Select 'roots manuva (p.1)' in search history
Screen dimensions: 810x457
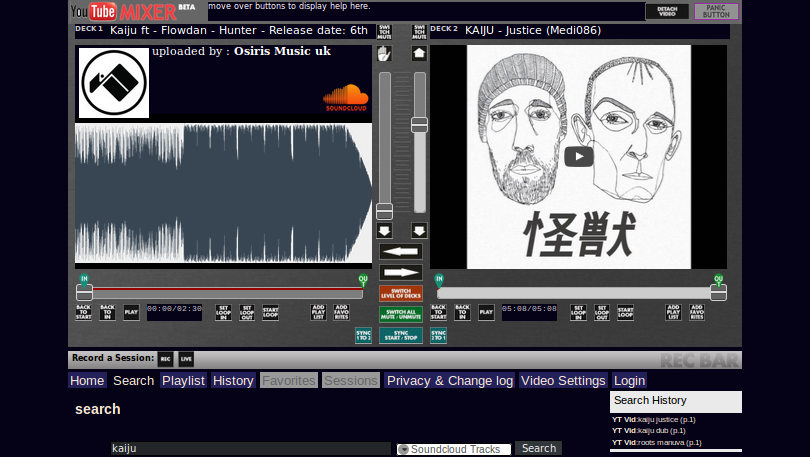coord(657,443)
